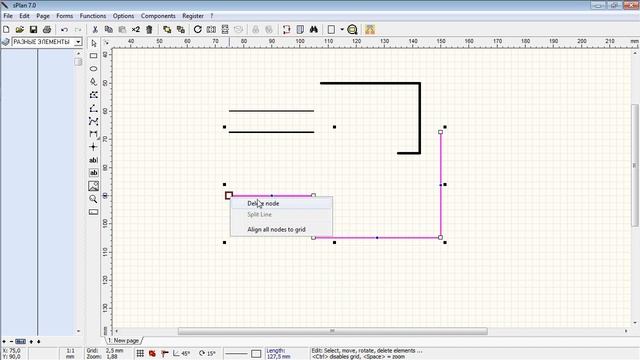Save the document with the floppy disk icon

33,29
